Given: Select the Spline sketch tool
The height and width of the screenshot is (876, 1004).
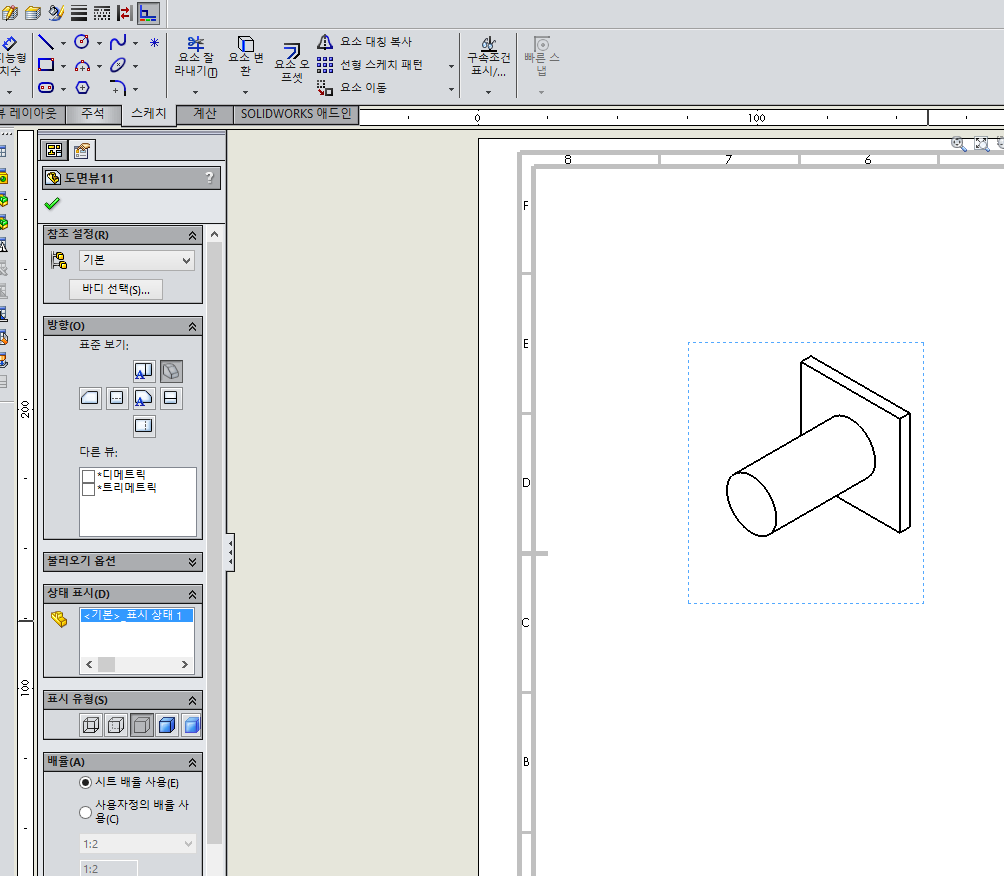Looking at the screenshot, I should coord(118,42).
